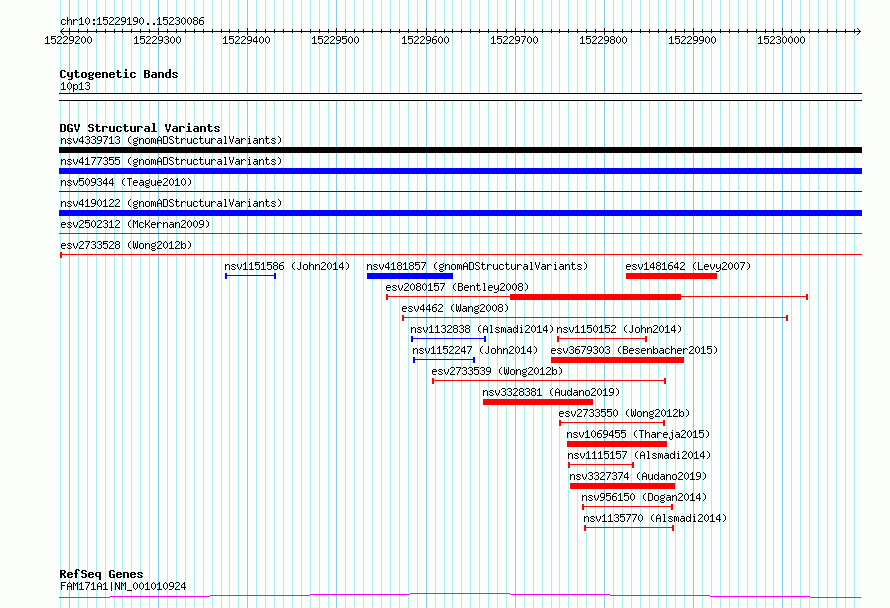Open esv2733550 (Wong2012b) label
Viewport: 890px width, 608px height.
[624, 413]
